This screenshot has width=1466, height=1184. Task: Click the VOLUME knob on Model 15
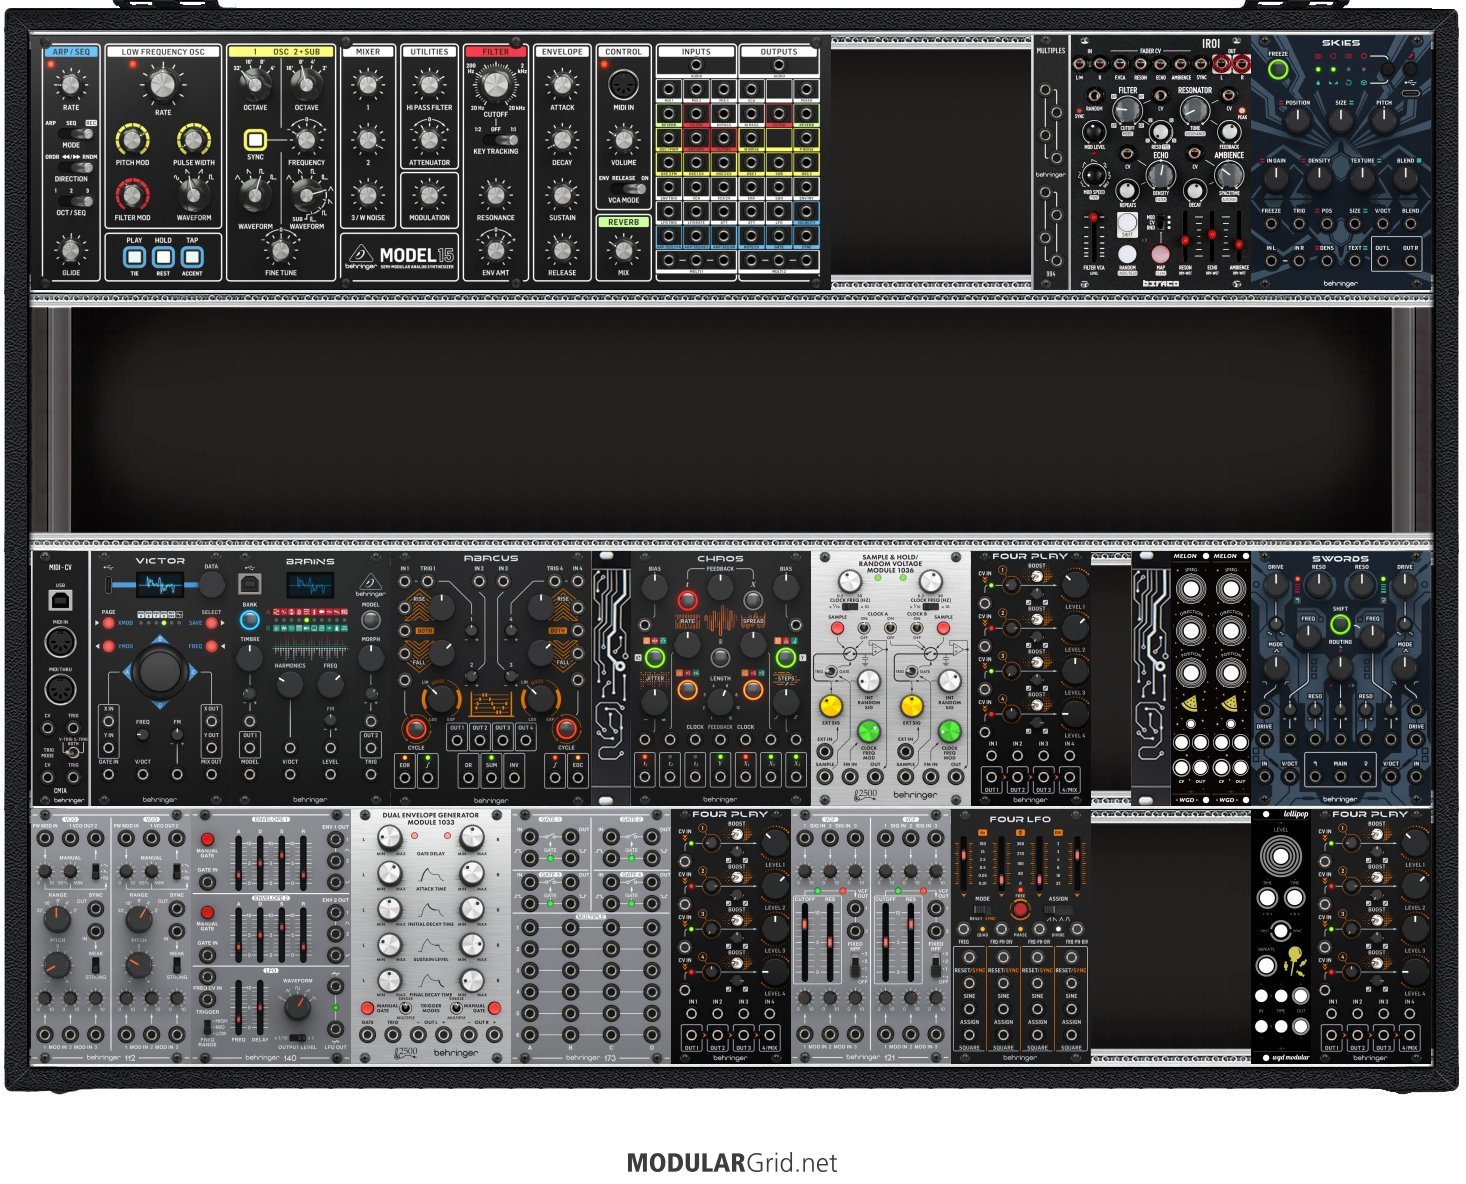coord(624,141)
